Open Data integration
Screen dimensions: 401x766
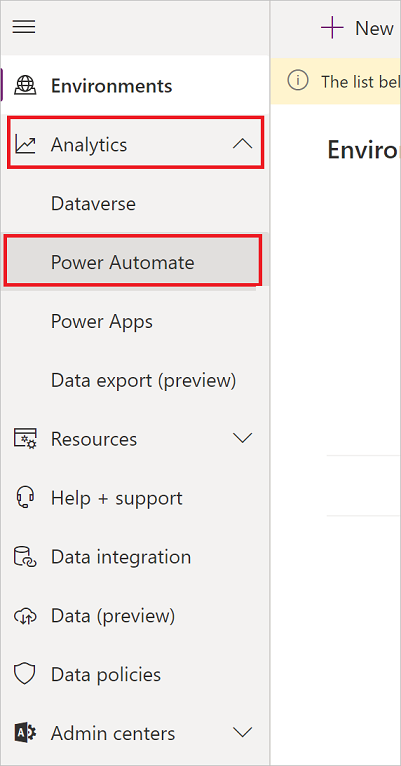(135, 556)
